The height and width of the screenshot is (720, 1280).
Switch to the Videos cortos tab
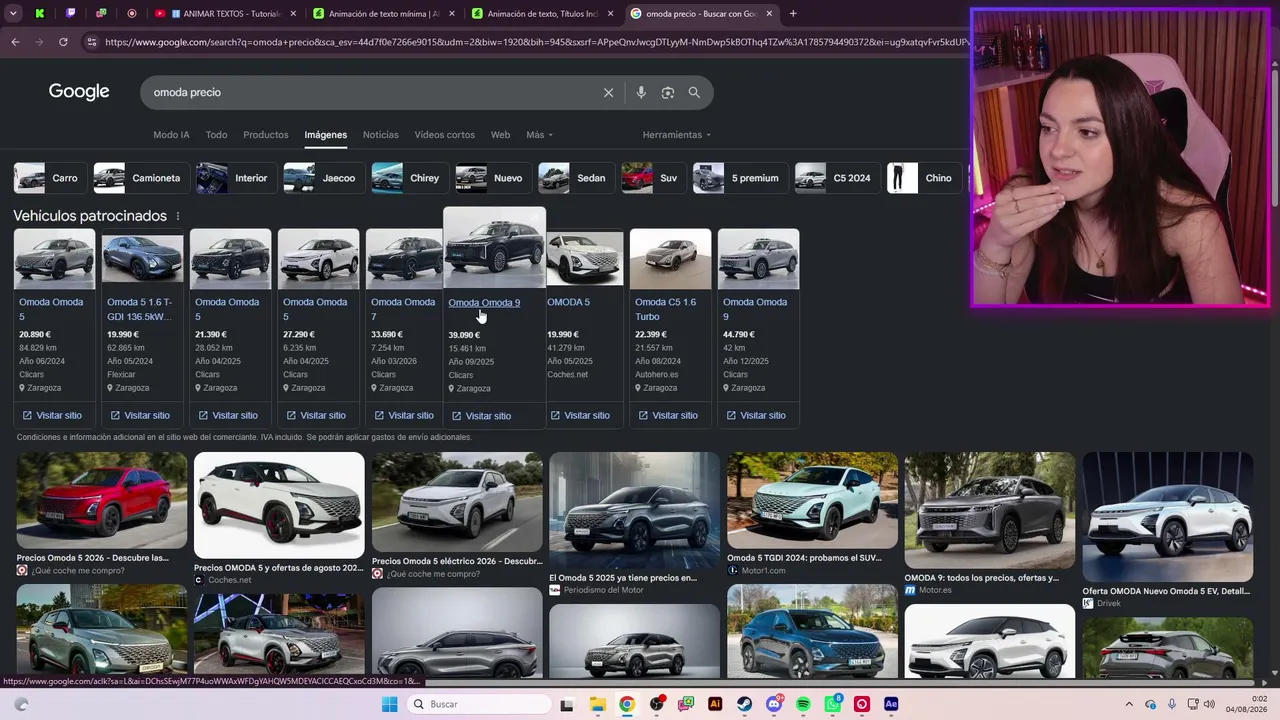(445, 135)
